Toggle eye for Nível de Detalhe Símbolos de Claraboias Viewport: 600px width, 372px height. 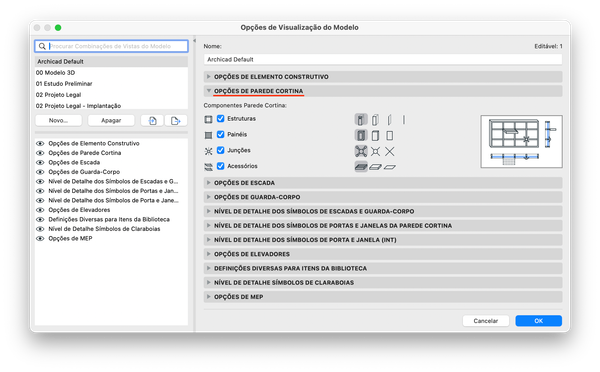click(x=40, y=229)
